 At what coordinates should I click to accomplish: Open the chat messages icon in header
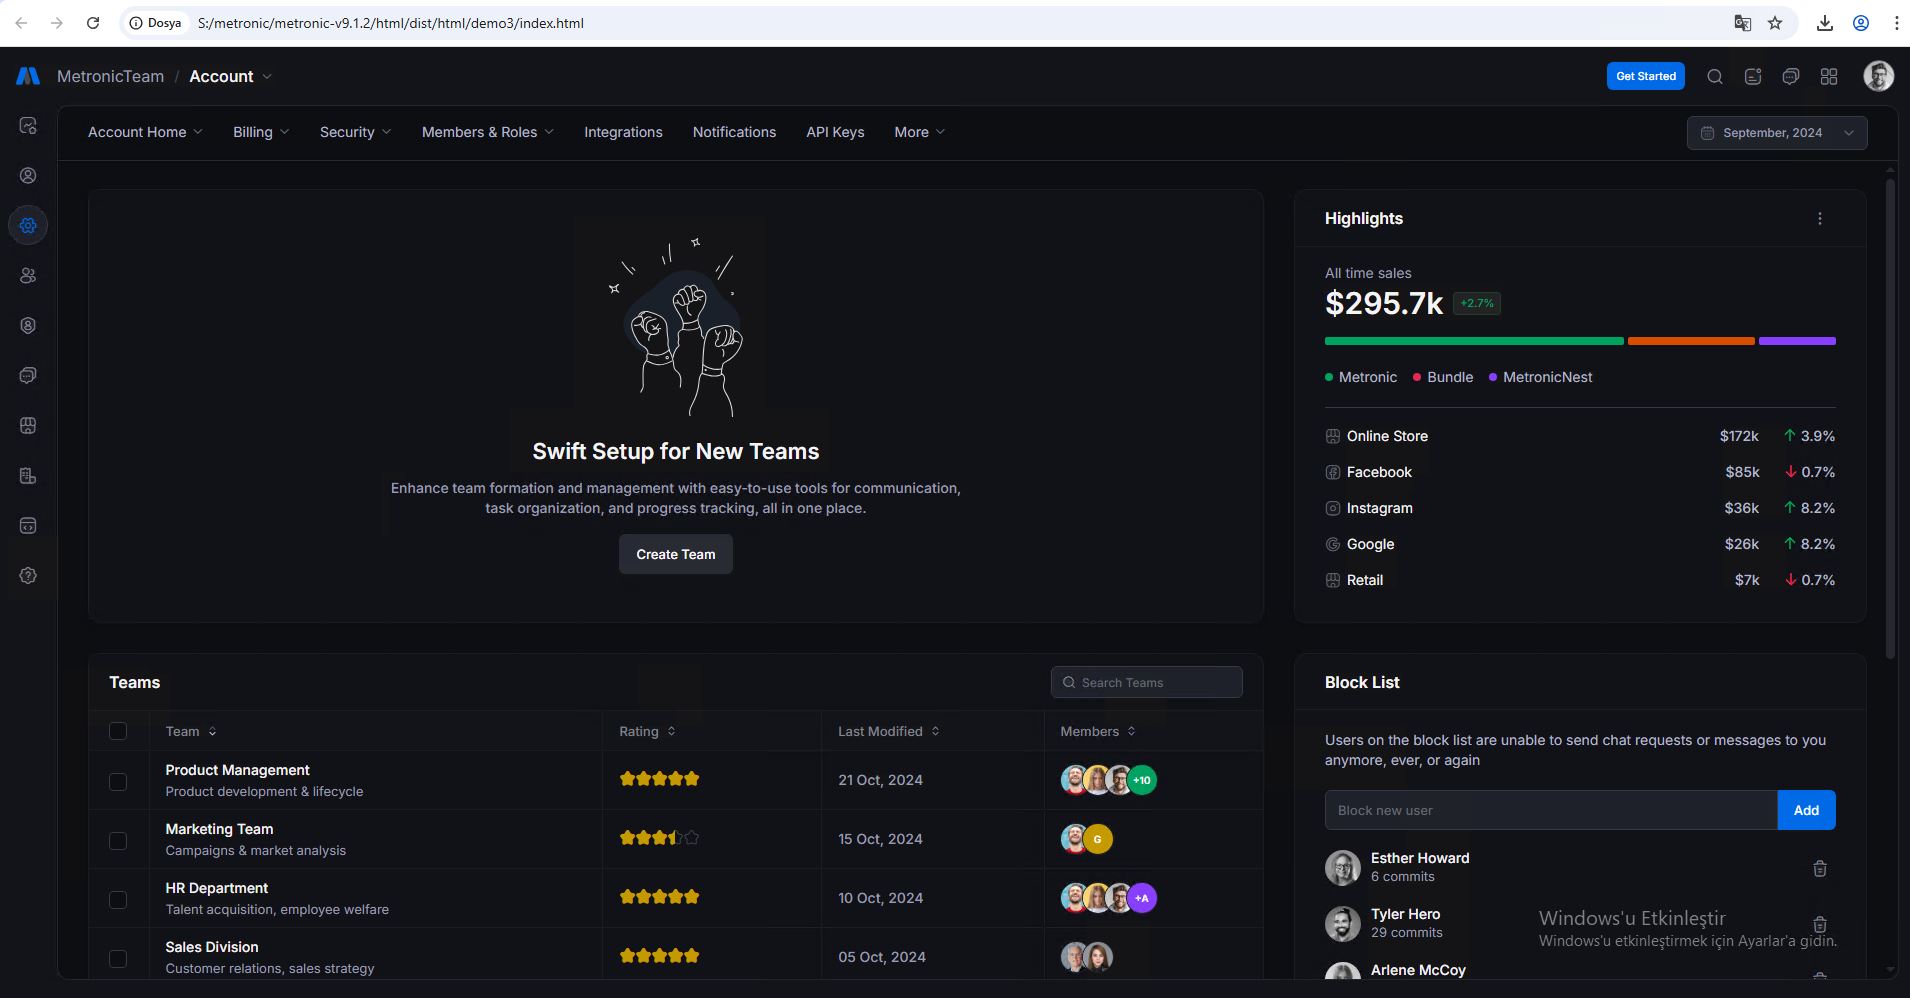(x=1790, y=77)
